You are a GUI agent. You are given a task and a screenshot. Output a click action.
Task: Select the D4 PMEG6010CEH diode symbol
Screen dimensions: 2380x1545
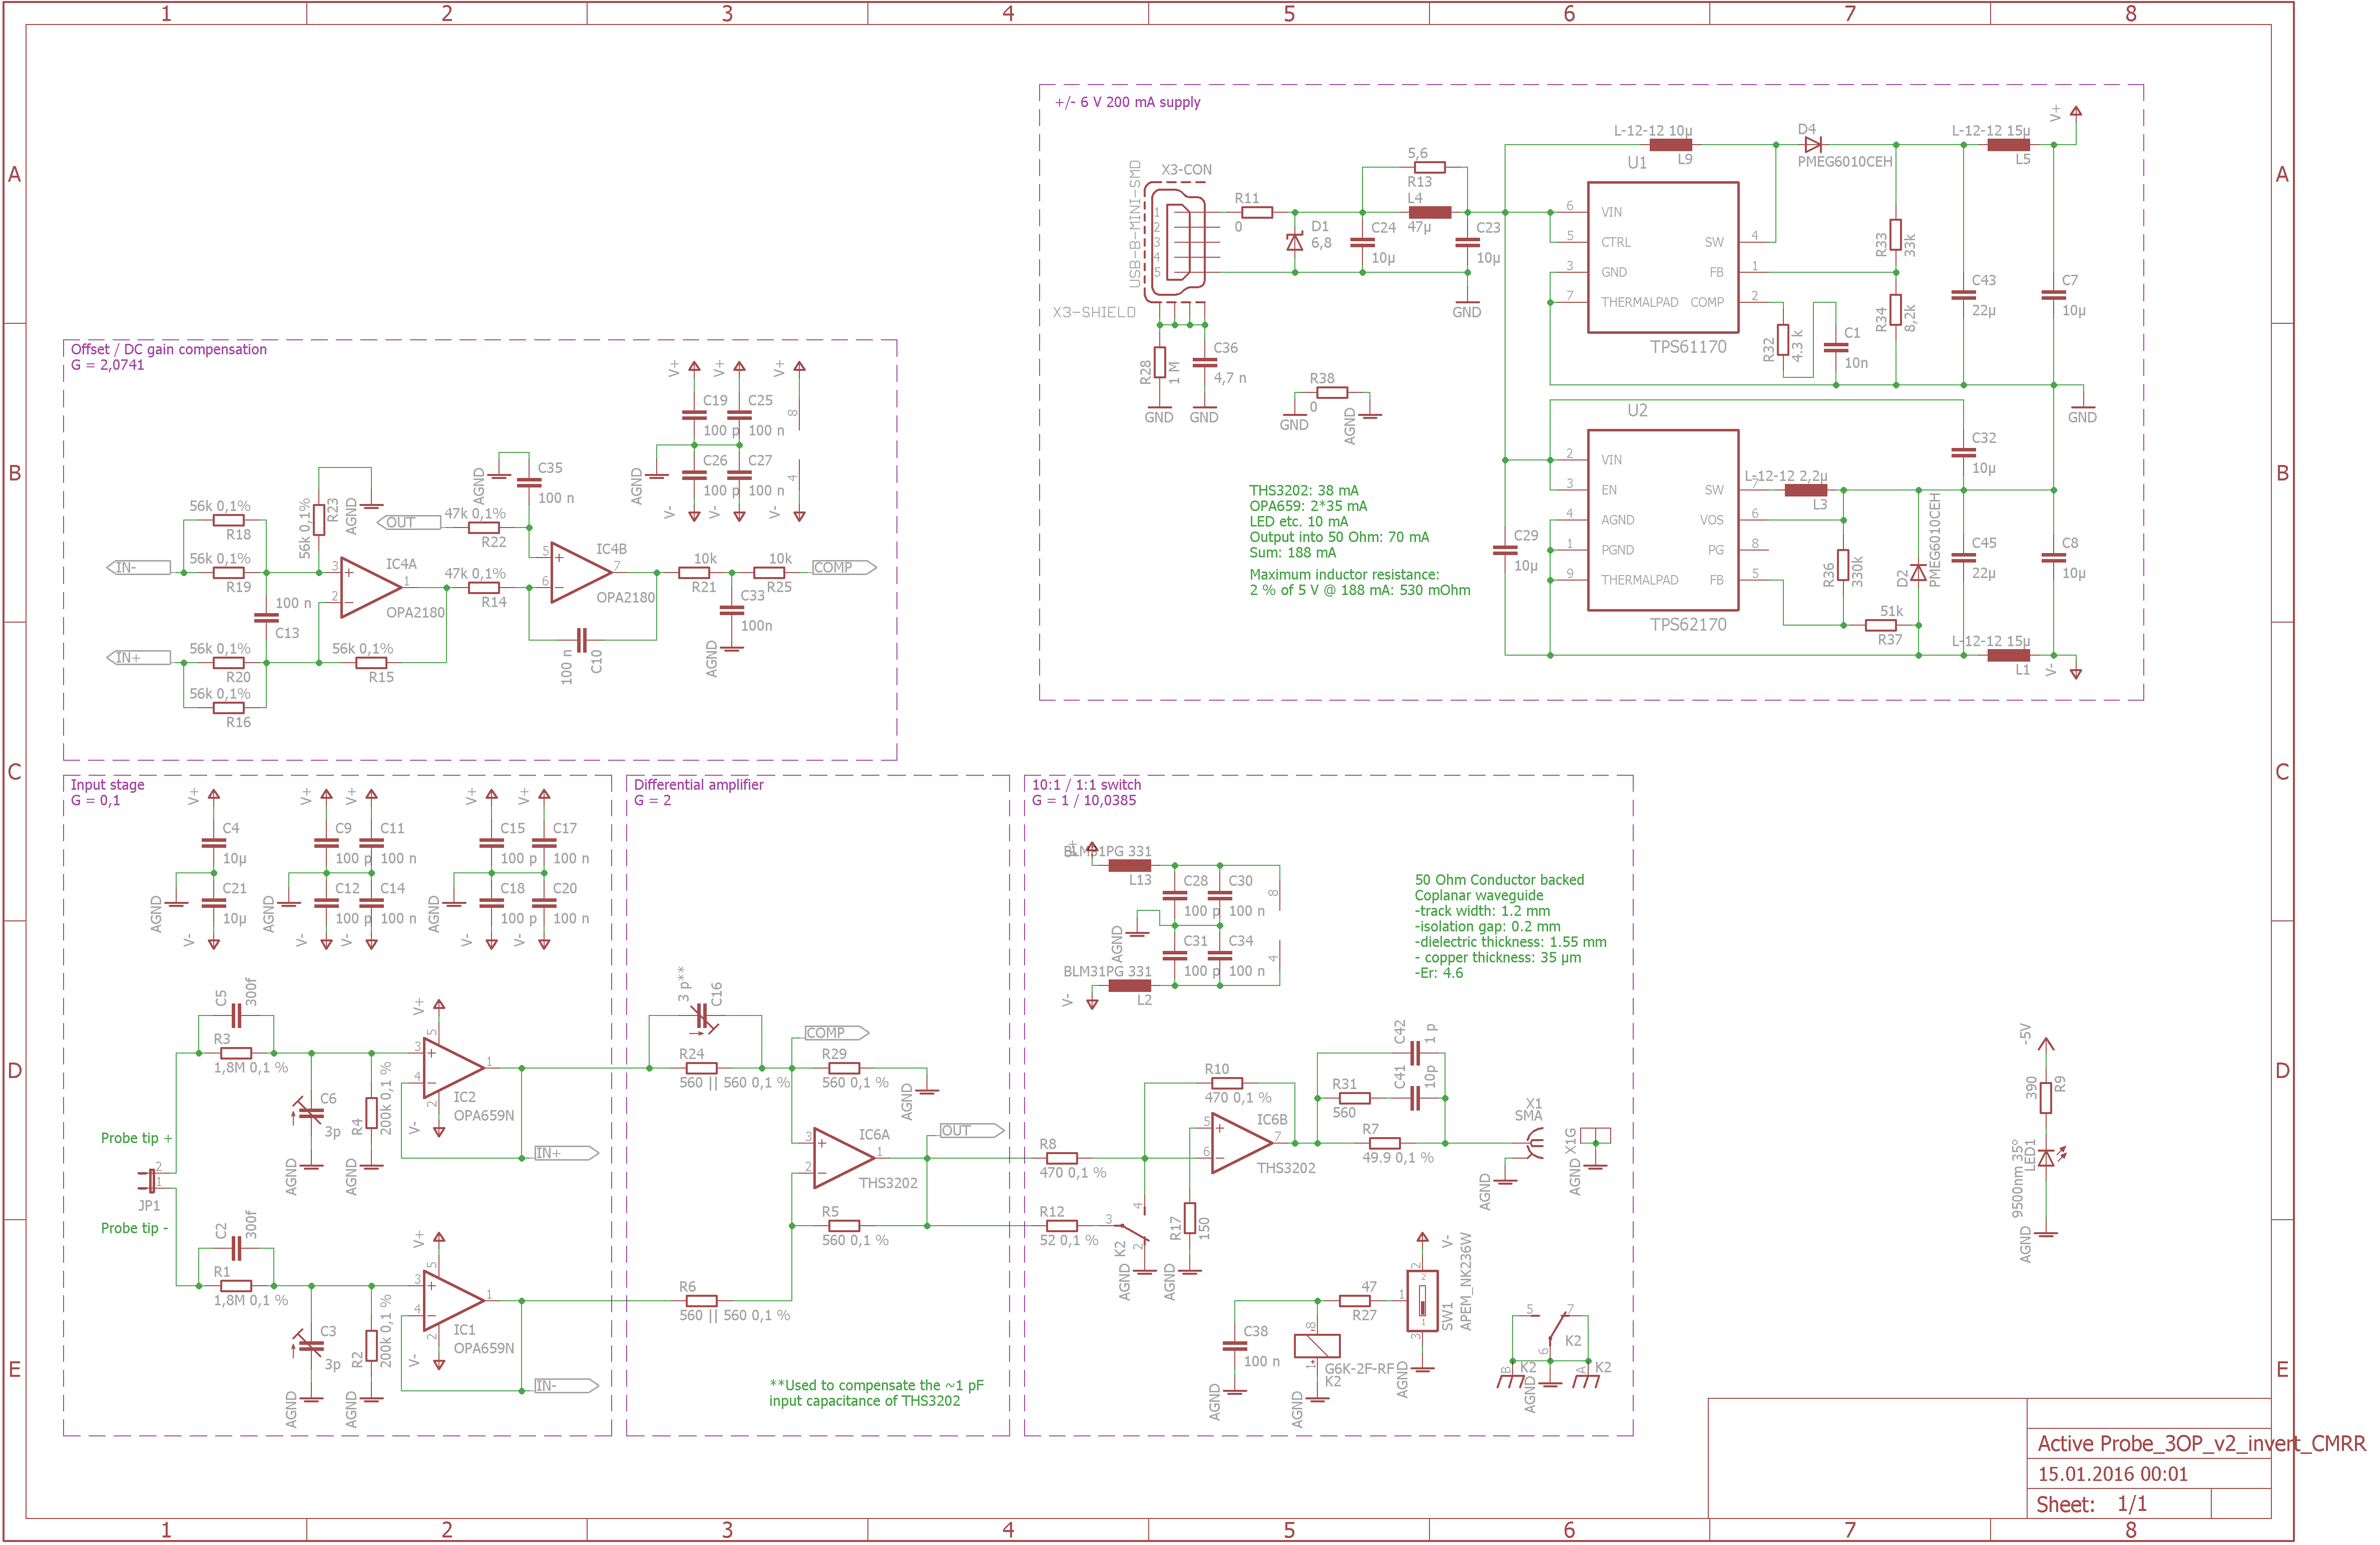pos(1812,144)
